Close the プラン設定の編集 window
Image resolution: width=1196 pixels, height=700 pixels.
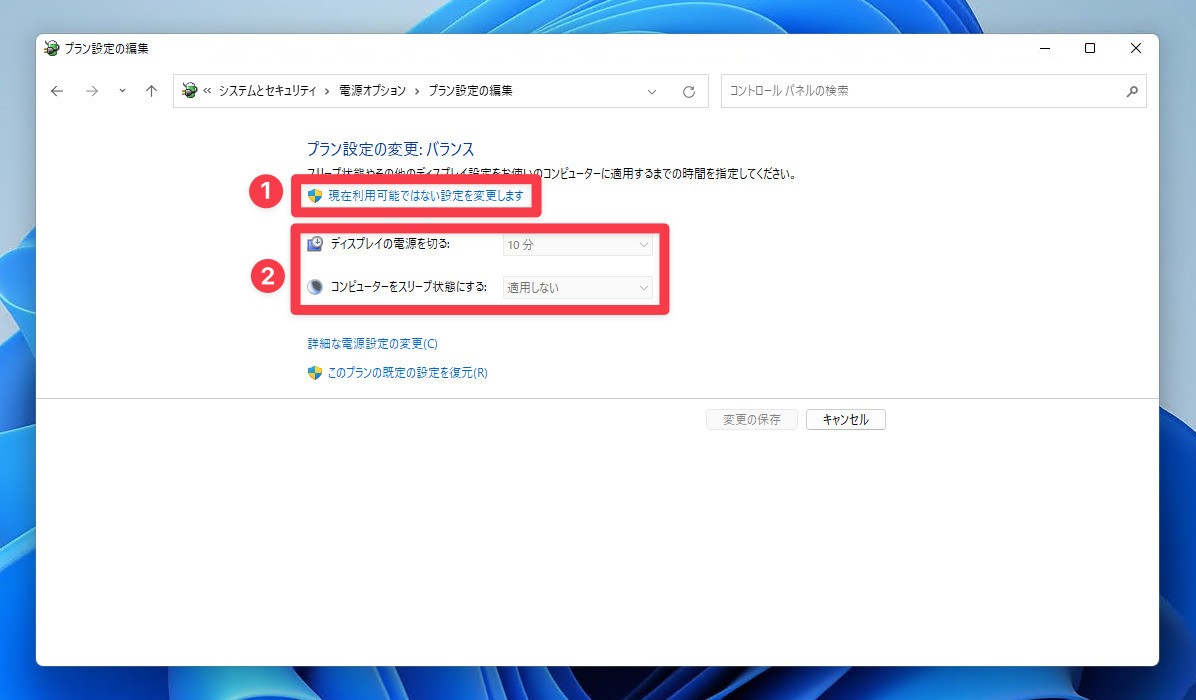click(1136, 48)
